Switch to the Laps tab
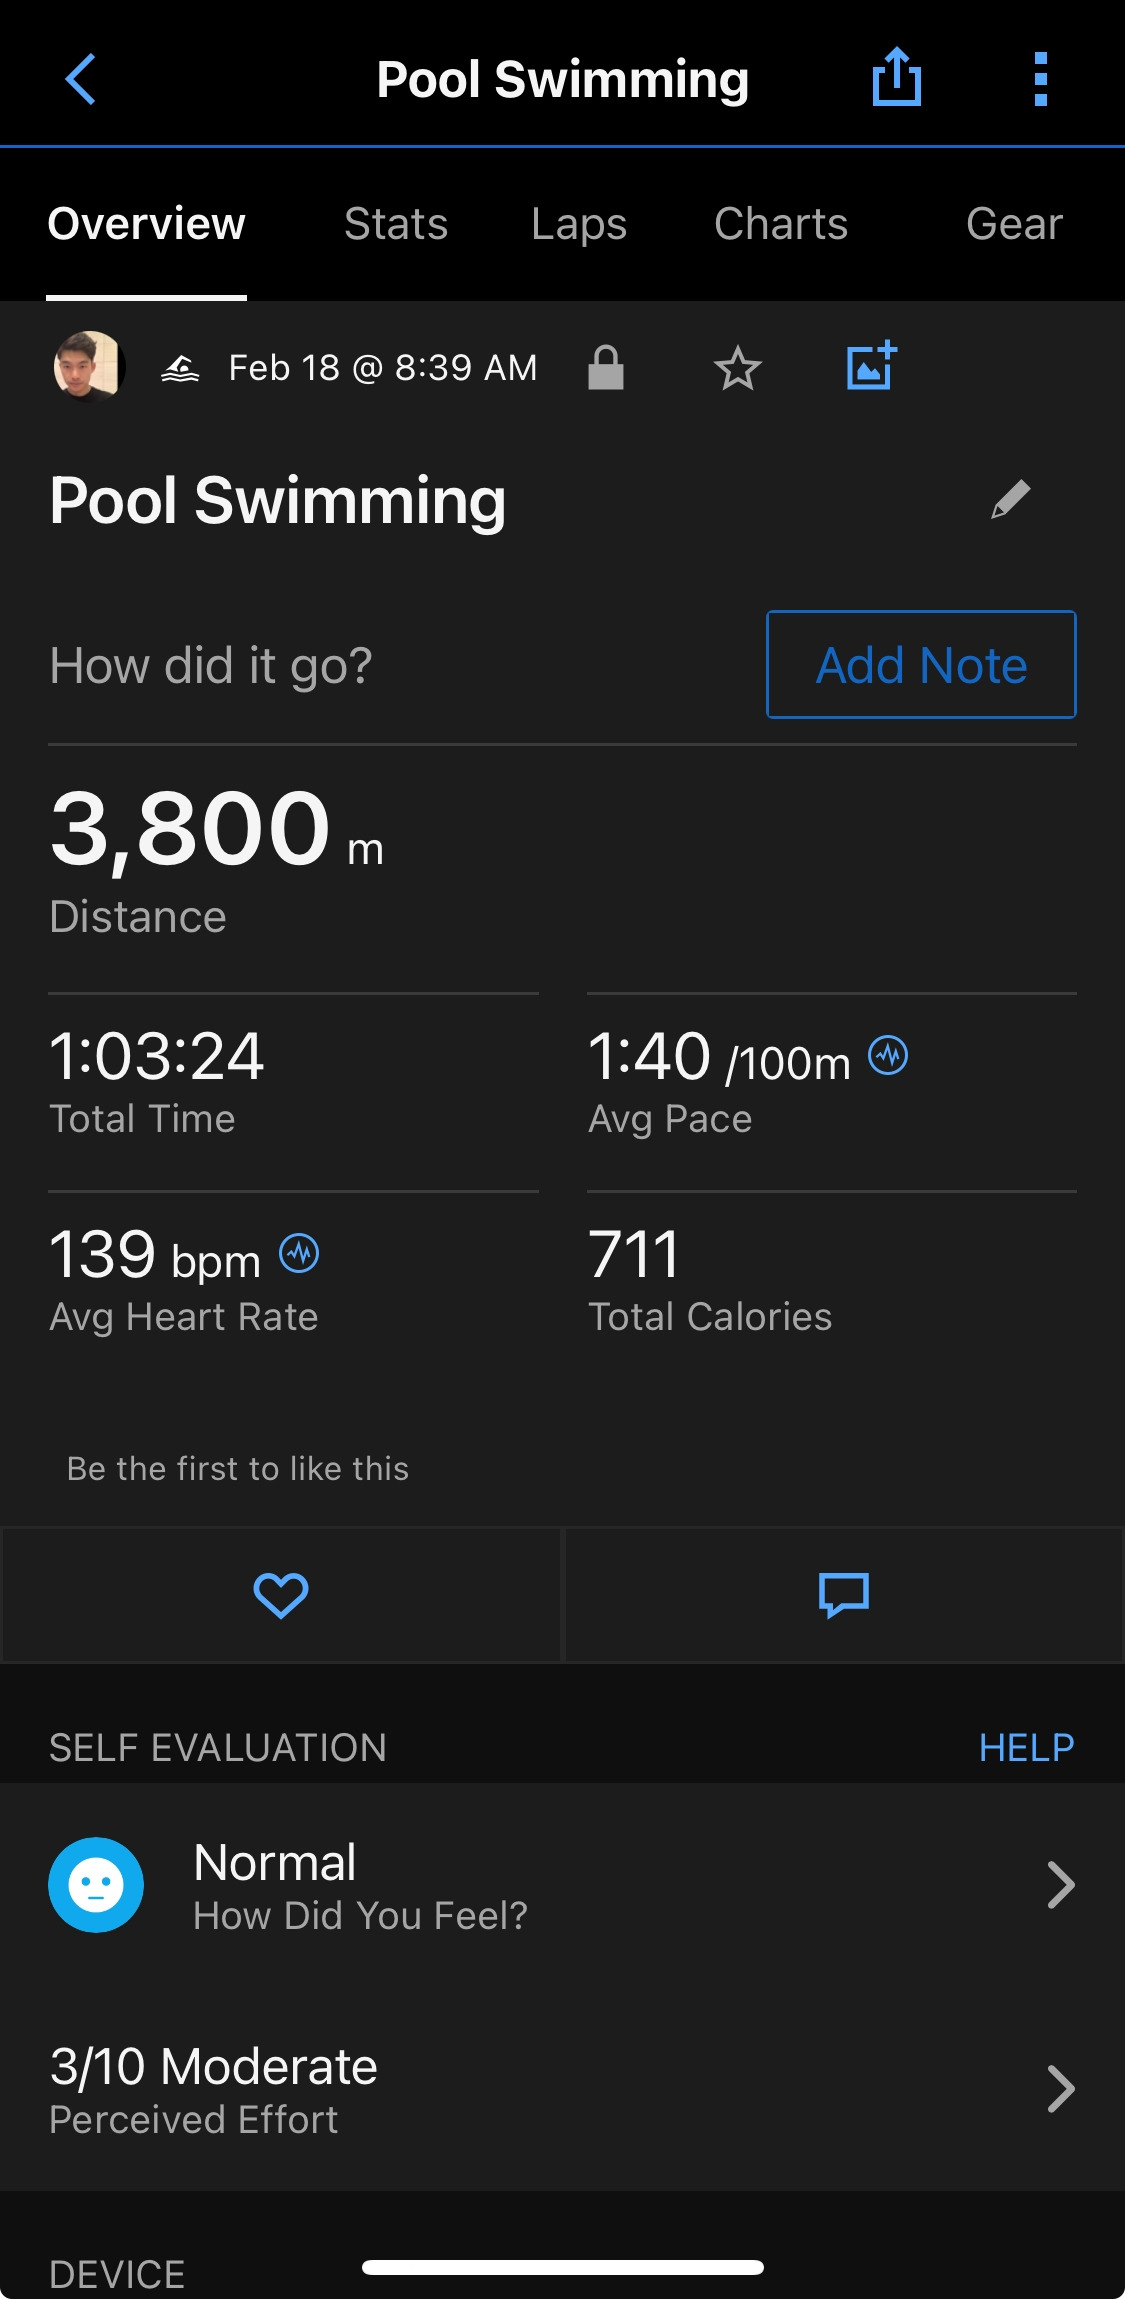The height and width of the screenshot is (2299, 1125). [x=579, y=224]
